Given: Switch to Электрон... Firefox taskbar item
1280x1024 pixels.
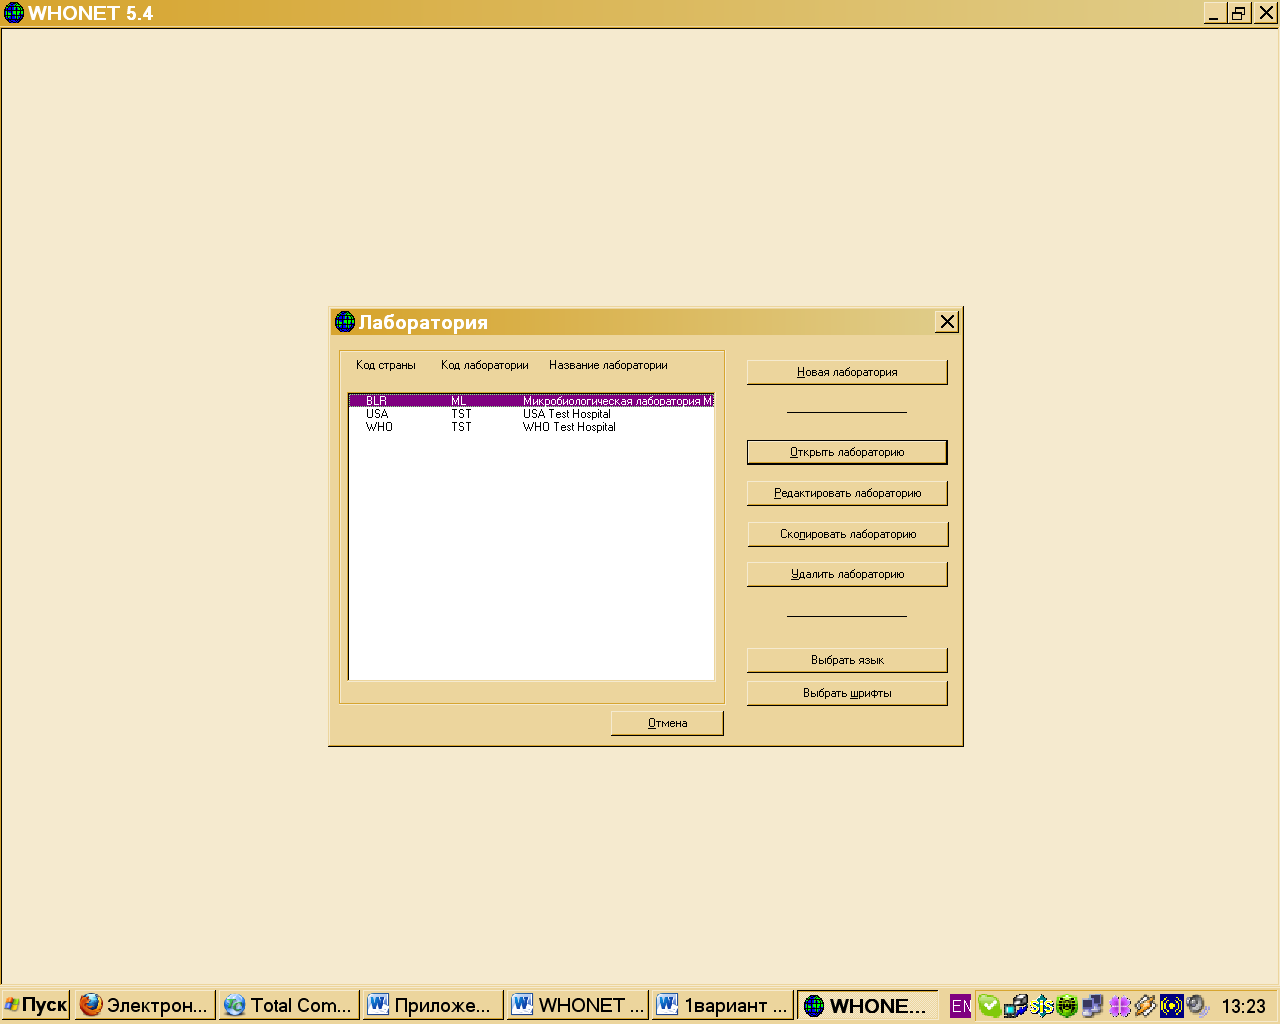Looking at the screenshot, I should click(145, 1005).
